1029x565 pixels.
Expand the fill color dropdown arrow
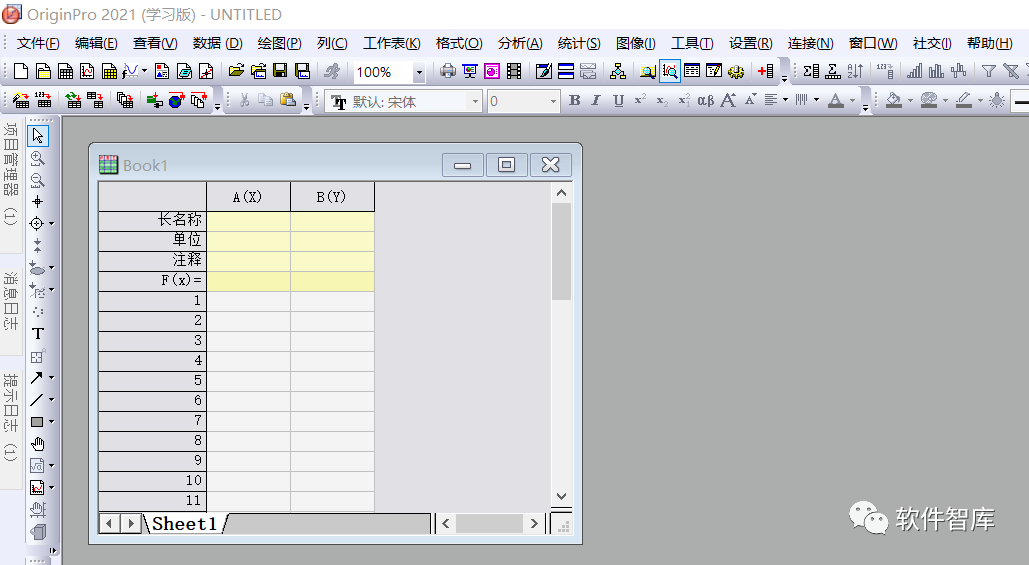pos(910,100)
